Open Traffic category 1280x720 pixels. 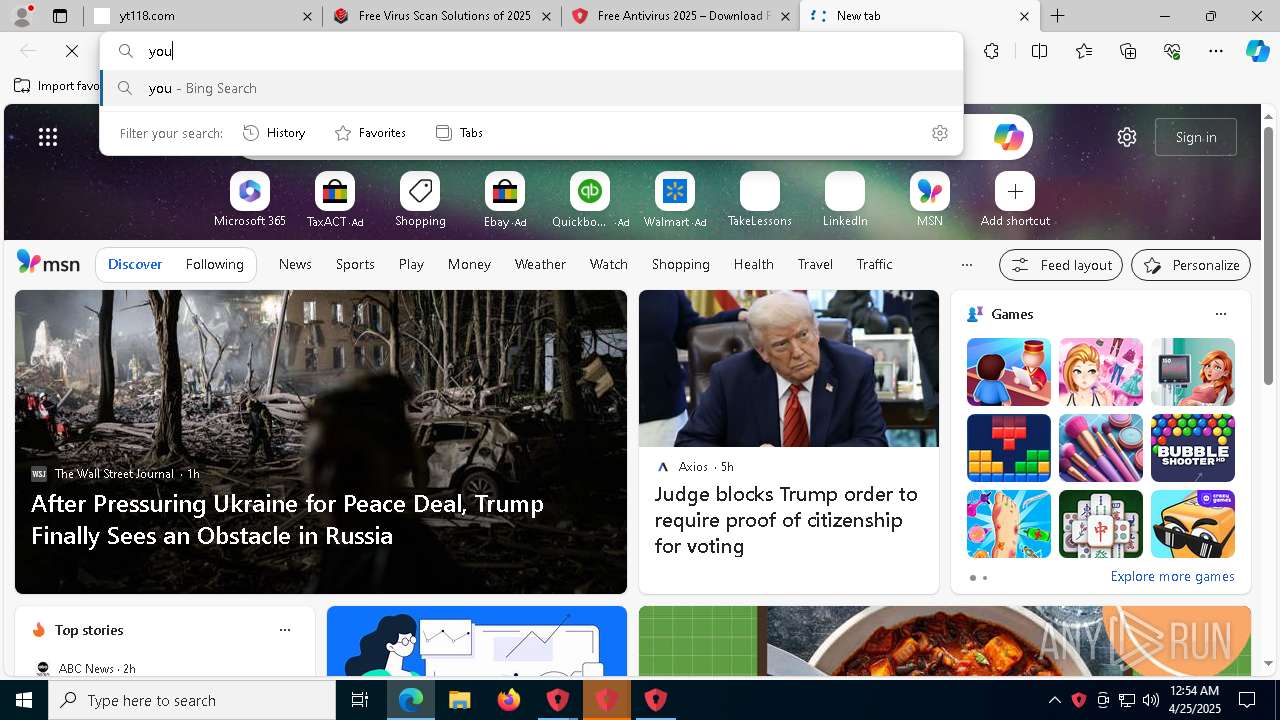pos(874,264)
